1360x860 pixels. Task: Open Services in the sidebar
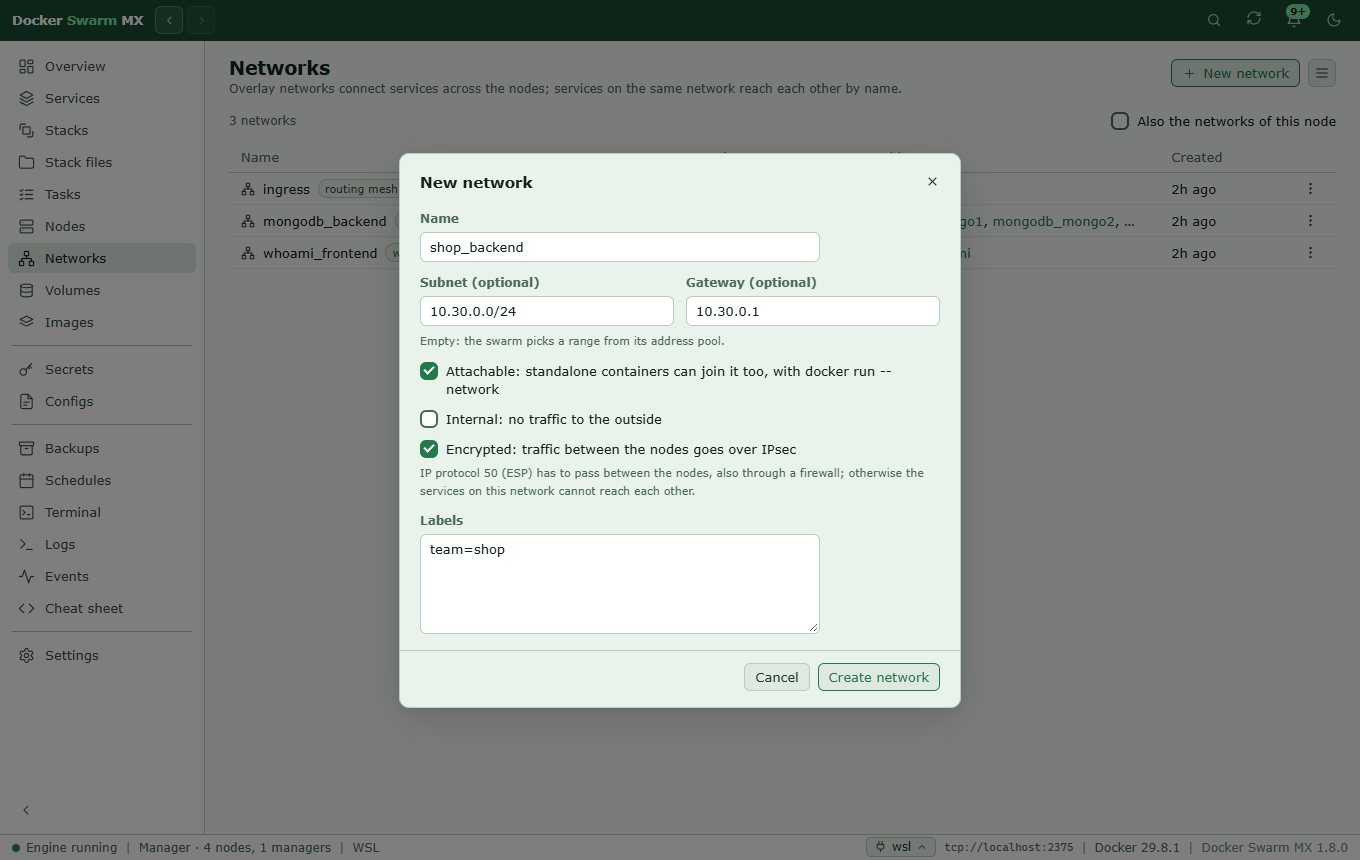coord(102,98)
